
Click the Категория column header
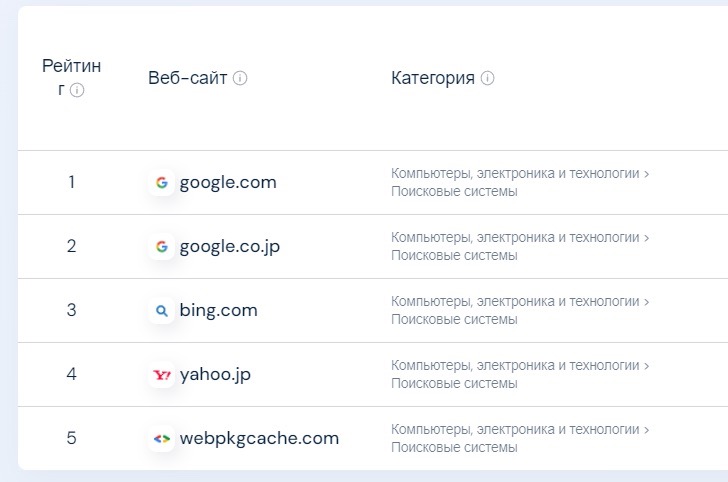point(433,78)
